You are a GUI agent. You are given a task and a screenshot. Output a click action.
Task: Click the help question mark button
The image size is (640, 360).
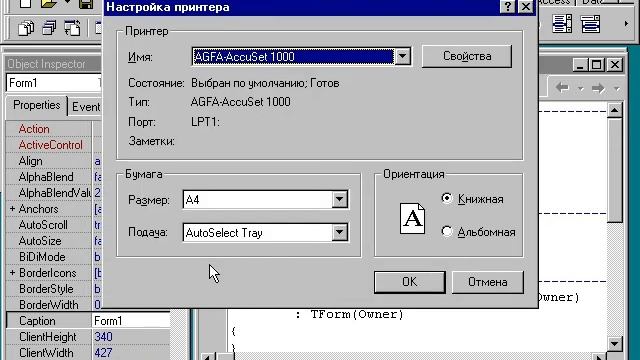coord(507,7)
